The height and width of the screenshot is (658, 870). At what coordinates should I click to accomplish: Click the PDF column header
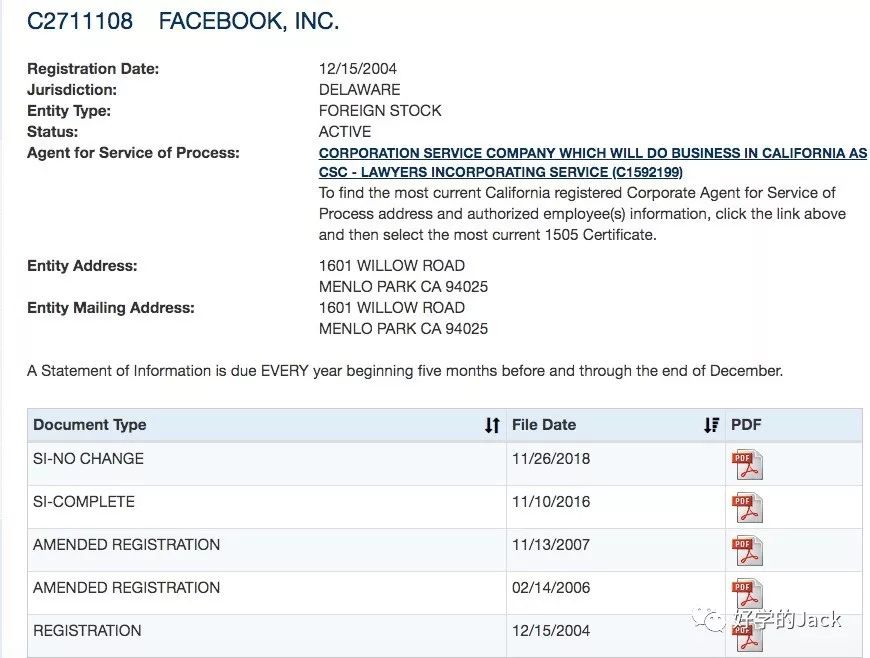746,425
